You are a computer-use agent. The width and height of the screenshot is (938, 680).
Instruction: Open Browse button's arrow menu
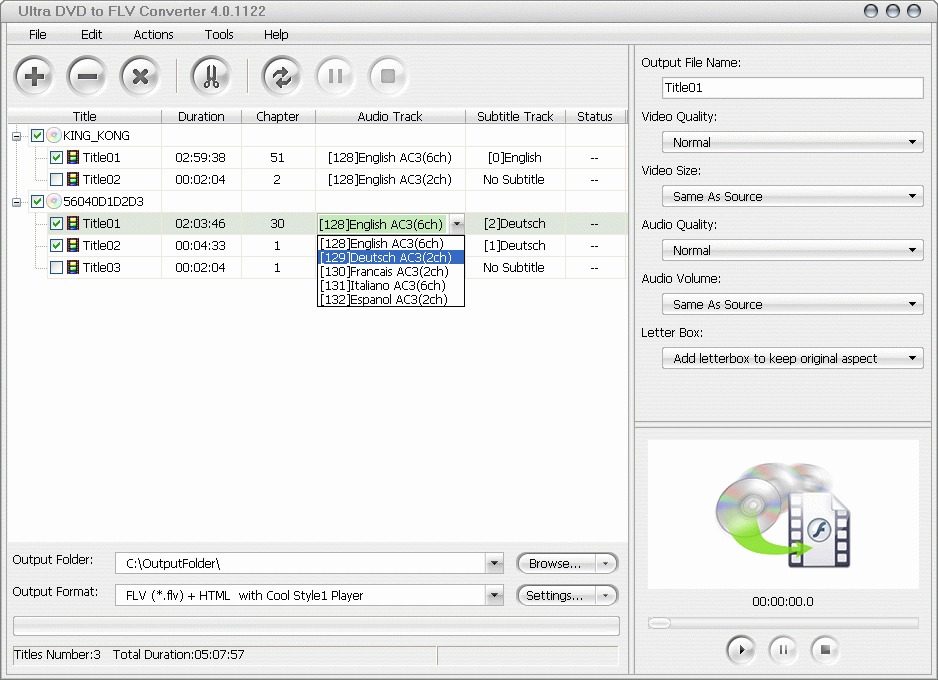pos(605,563)
